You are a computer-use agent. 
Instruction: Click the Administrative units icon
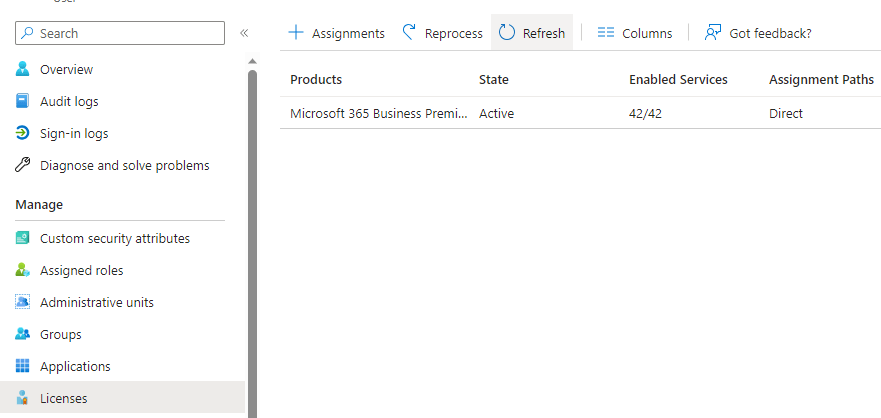coord(23,303)
